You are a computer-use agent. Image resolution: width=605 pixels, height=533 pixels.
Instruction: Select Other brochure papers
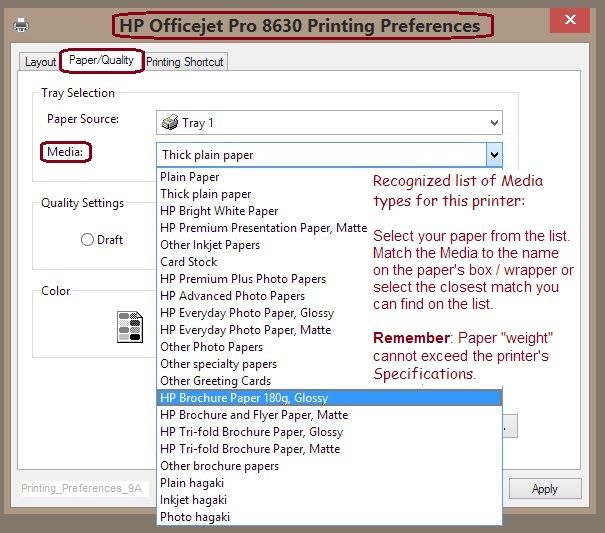[330, 466]
